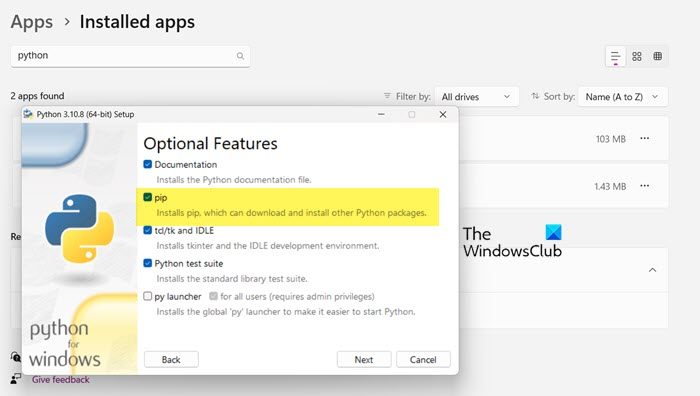Viewport: 700px width, 396px height.
Task: Open the All drives filter dropdown
Action: [476, 97]
